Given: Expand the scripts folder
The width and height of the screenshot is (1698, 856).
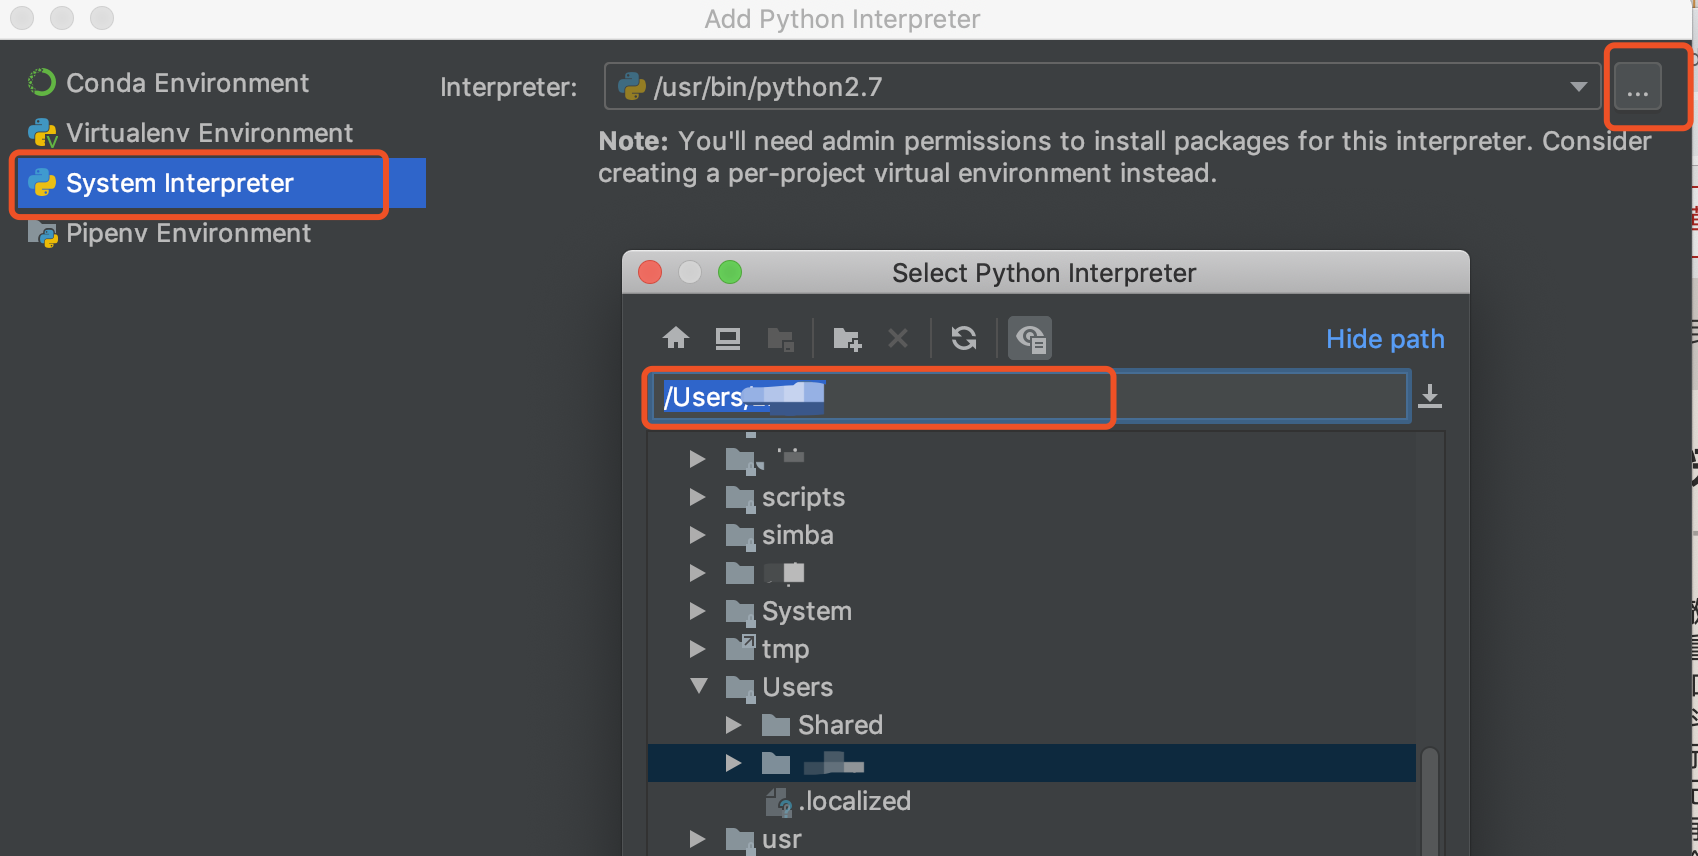Looking at the screenshot, I should click(x=698, y=497).
